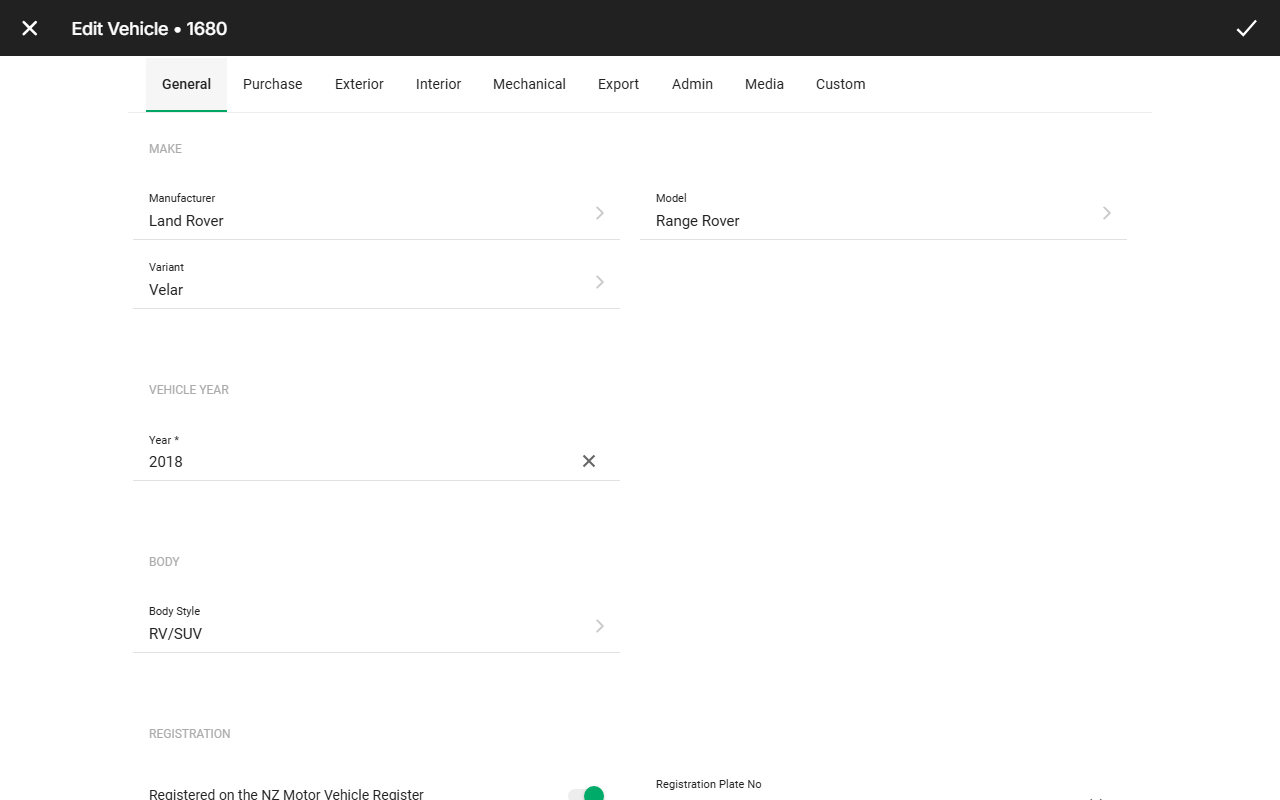Open the Model selector chevron
This screenshot has width=1280, height=800.
coord(1107,213)
